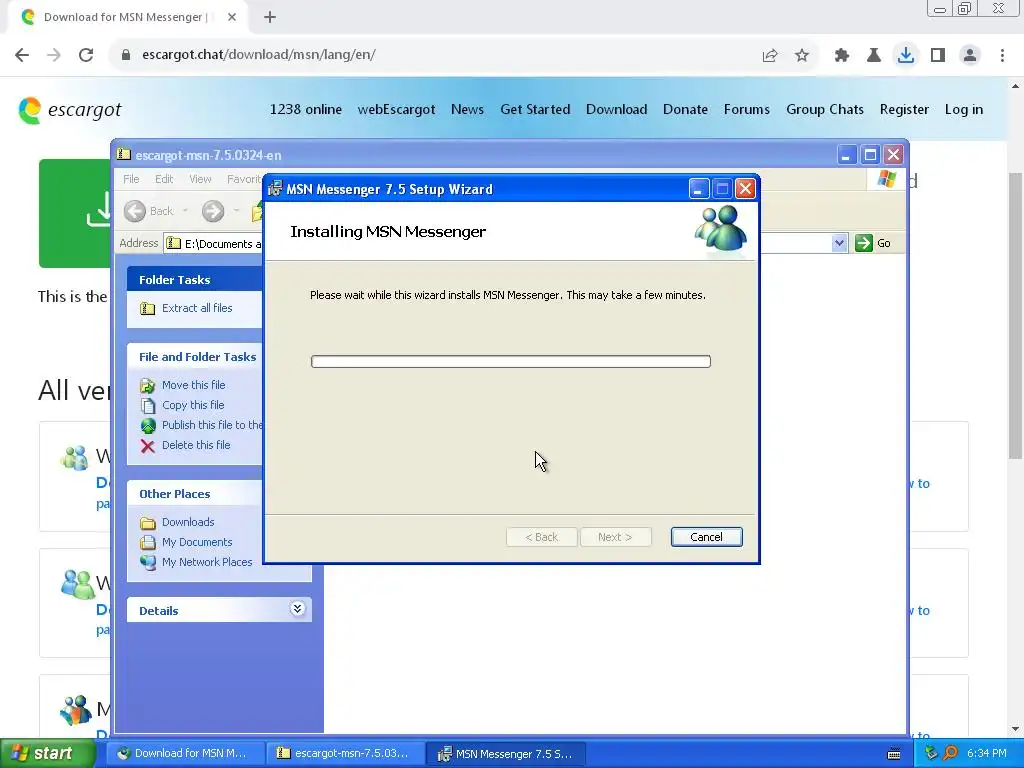Image resolution: width=1024 pixels, height=768 pixels.
Task: Click the Back button in the zip folder window
Action: coord(150,211)
